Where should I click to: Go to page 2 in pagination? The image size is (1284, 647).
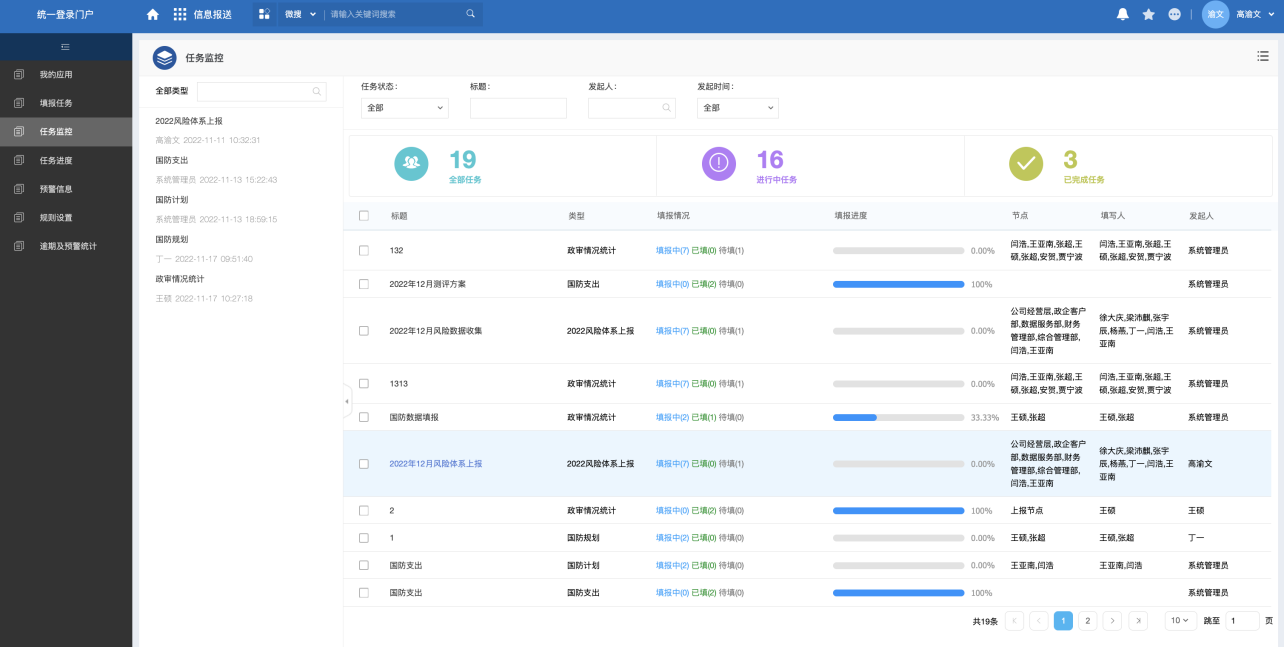1087,621
